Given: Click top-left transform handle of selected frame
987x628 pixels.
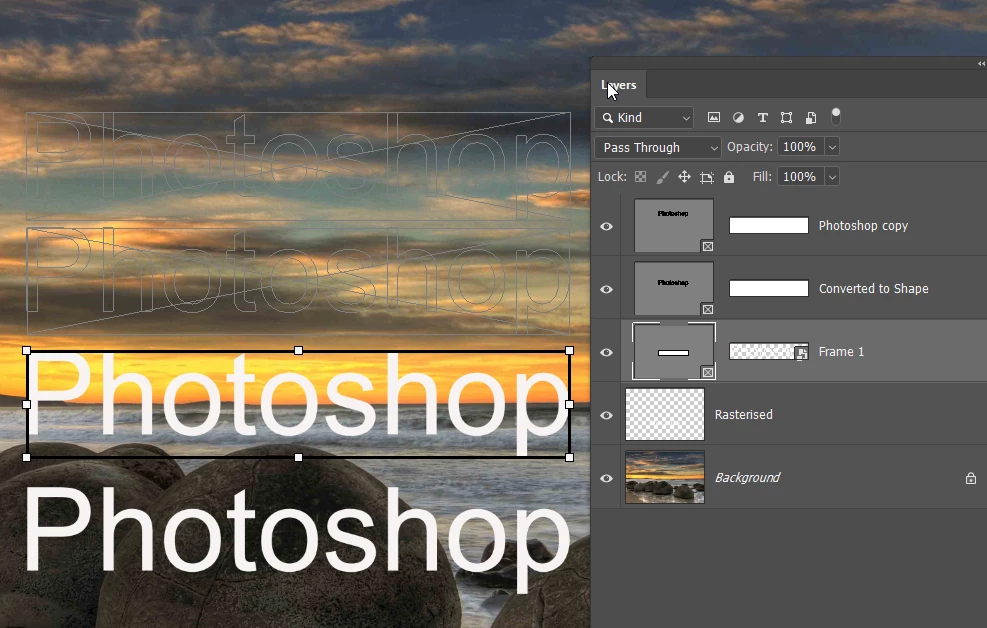Looking at the screenshot, I should [x=26, y=350].
